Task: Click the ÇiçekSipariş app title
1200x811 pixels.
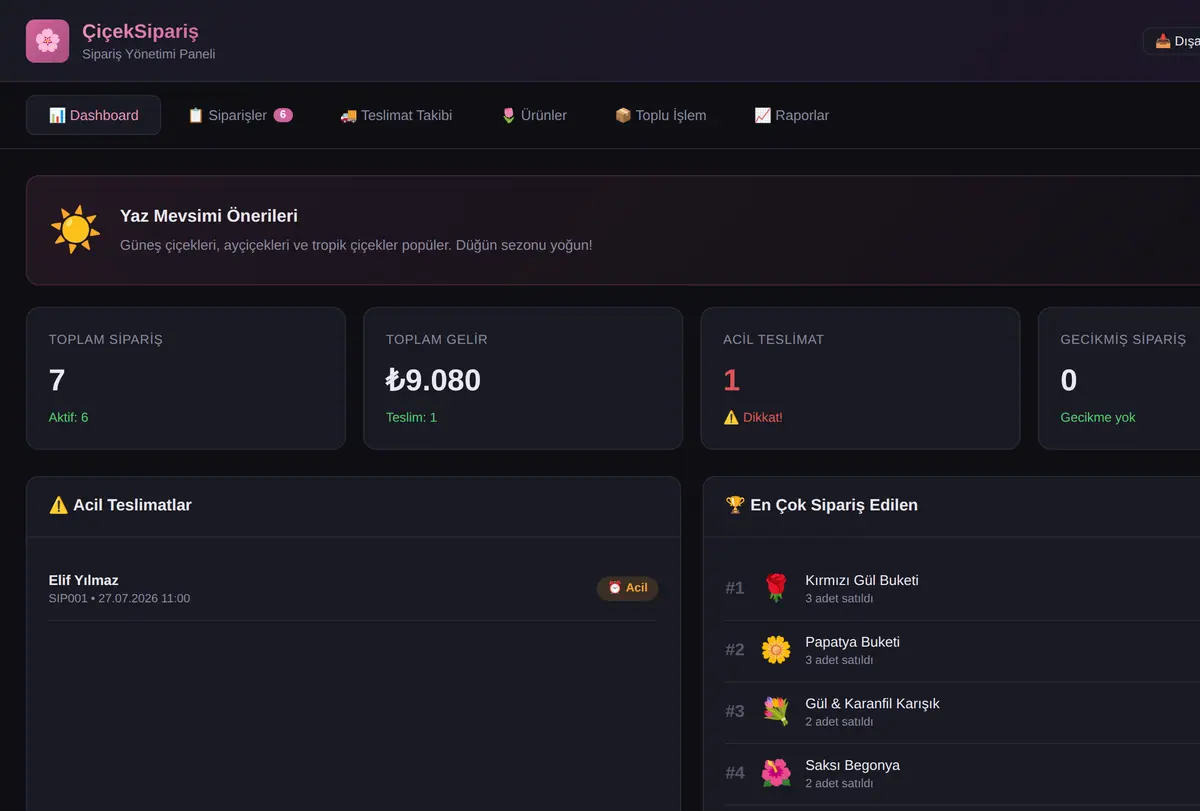Action: [140, 31]
